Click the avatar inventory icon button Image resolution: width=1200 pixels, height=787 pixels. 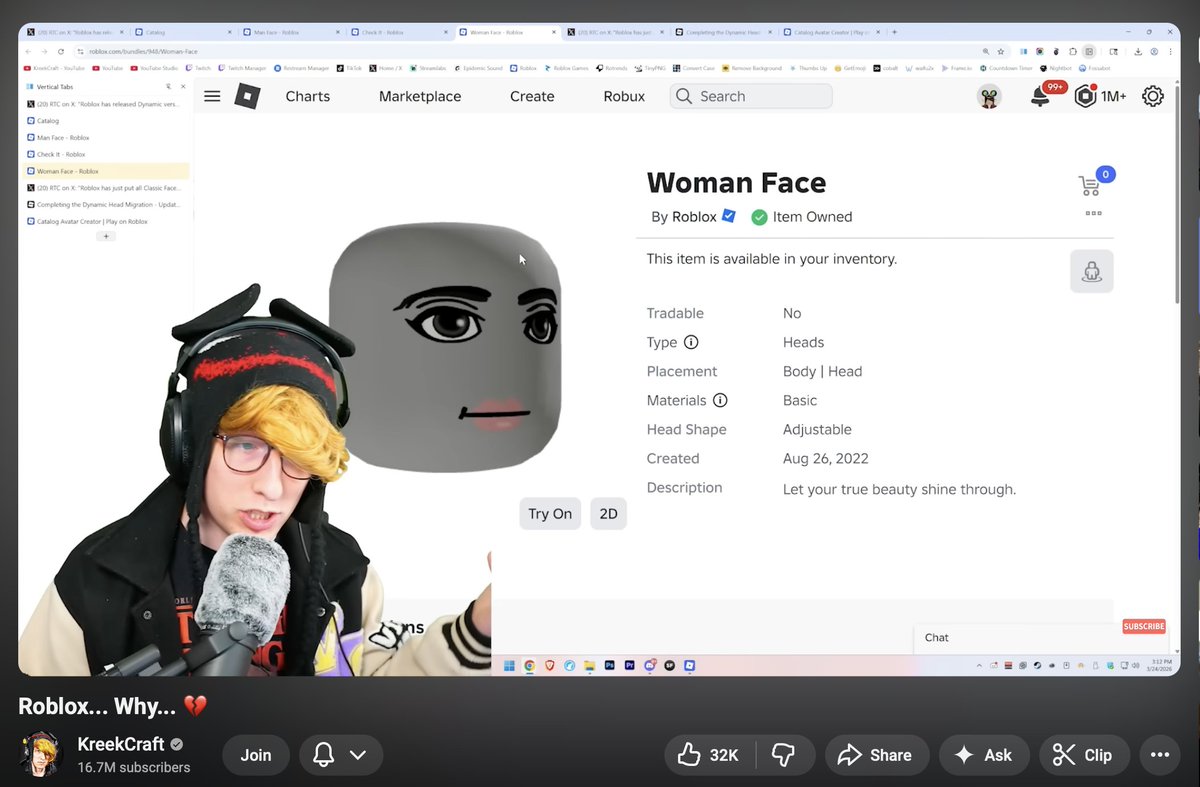[x=1091, y=271]
